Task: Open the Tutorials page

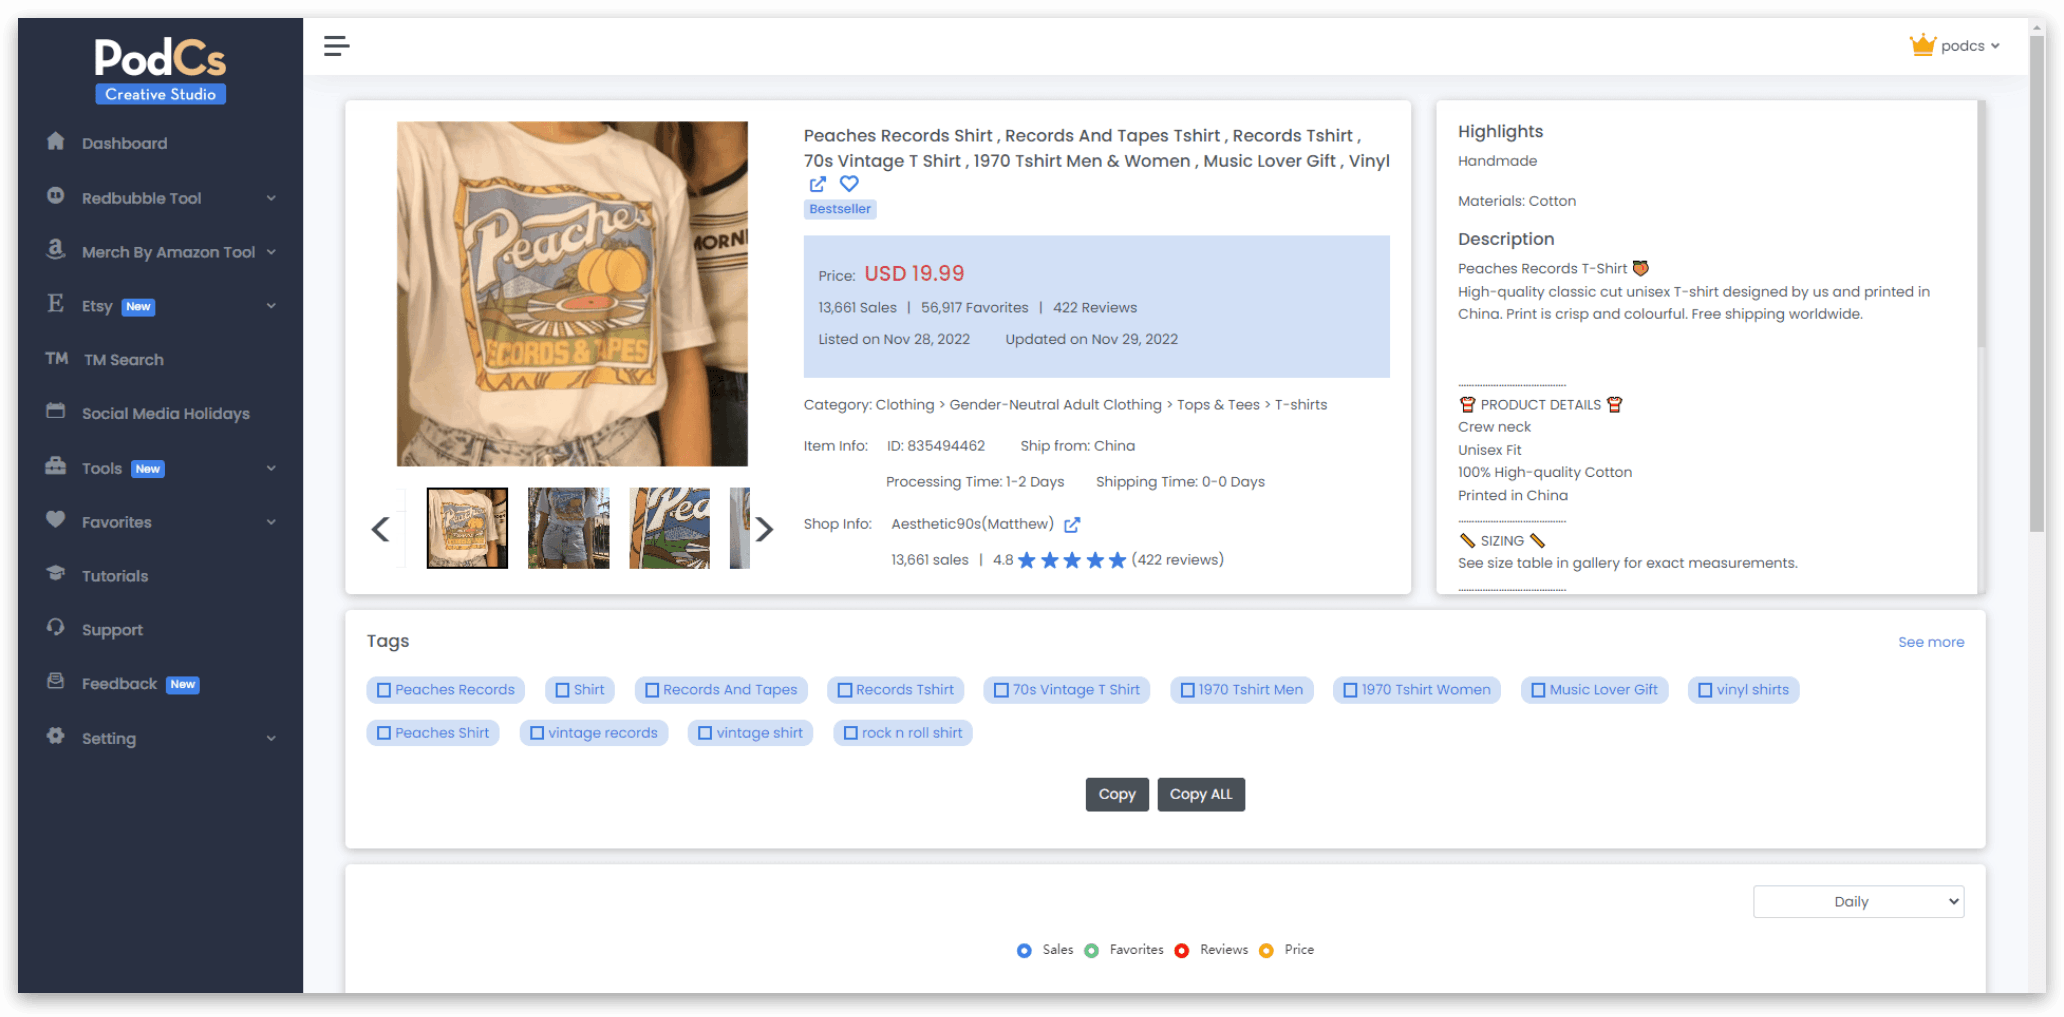Action: click(x=115, y=576)
